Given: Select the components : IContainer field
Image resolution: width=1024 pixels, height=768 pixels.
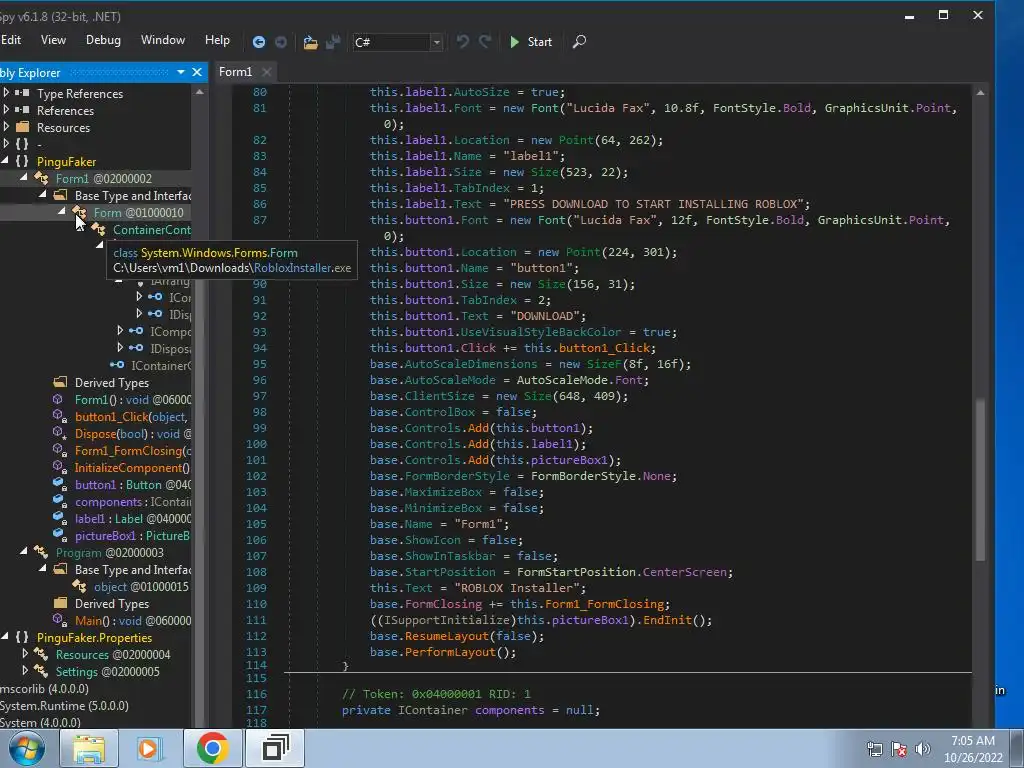Looking at the screenshot, I should pos(133,502).
